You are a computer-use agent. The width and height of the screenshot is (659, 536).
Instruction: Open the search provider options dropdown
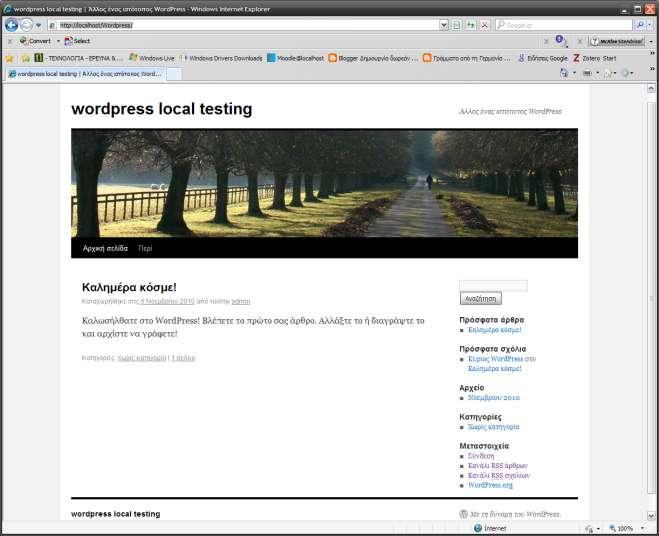[650, 25]
